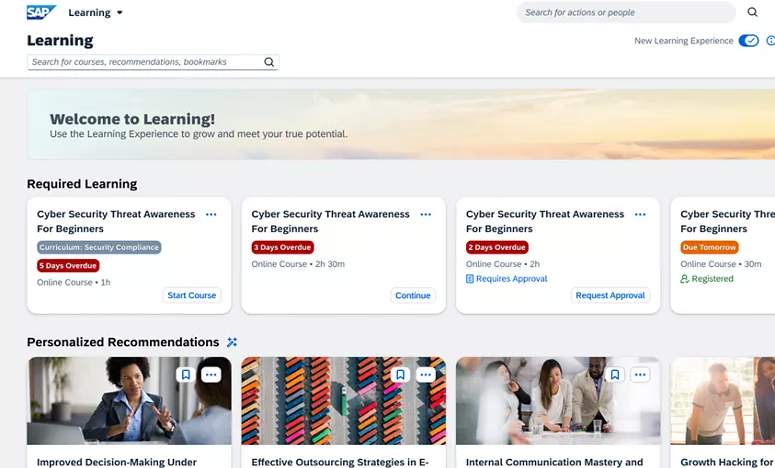The width and height of the screenshot is (775, 468).
Task: Click the search icon in the courses search box
Action: pyautogui.click(x=269, y=62)
